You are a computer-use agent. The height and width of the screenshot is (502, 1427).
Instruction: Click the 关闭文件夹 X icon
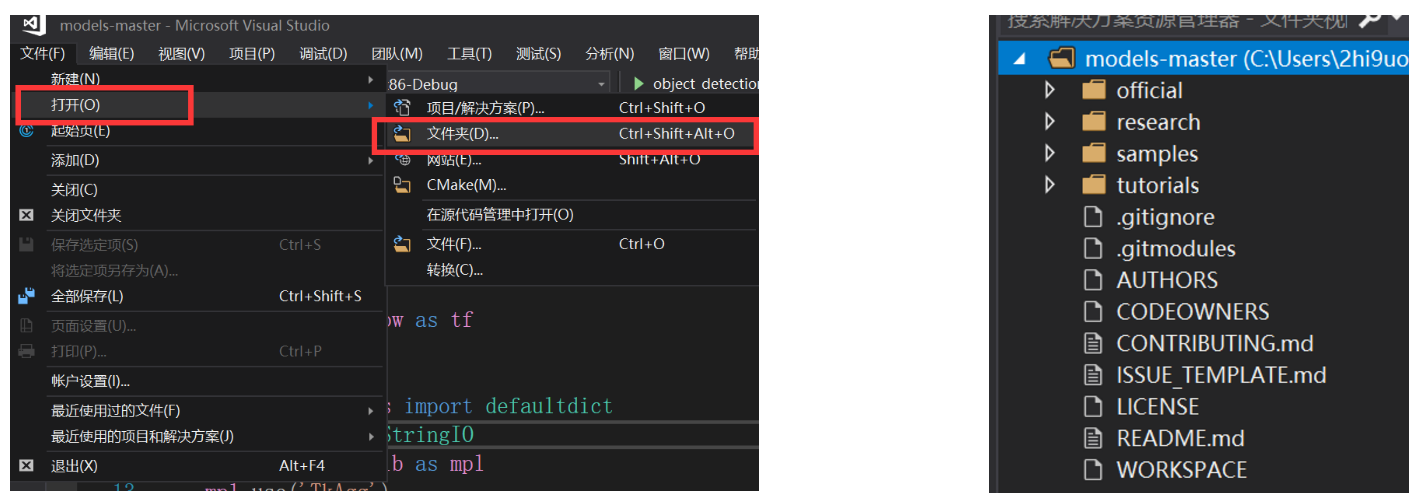[27, 215]
